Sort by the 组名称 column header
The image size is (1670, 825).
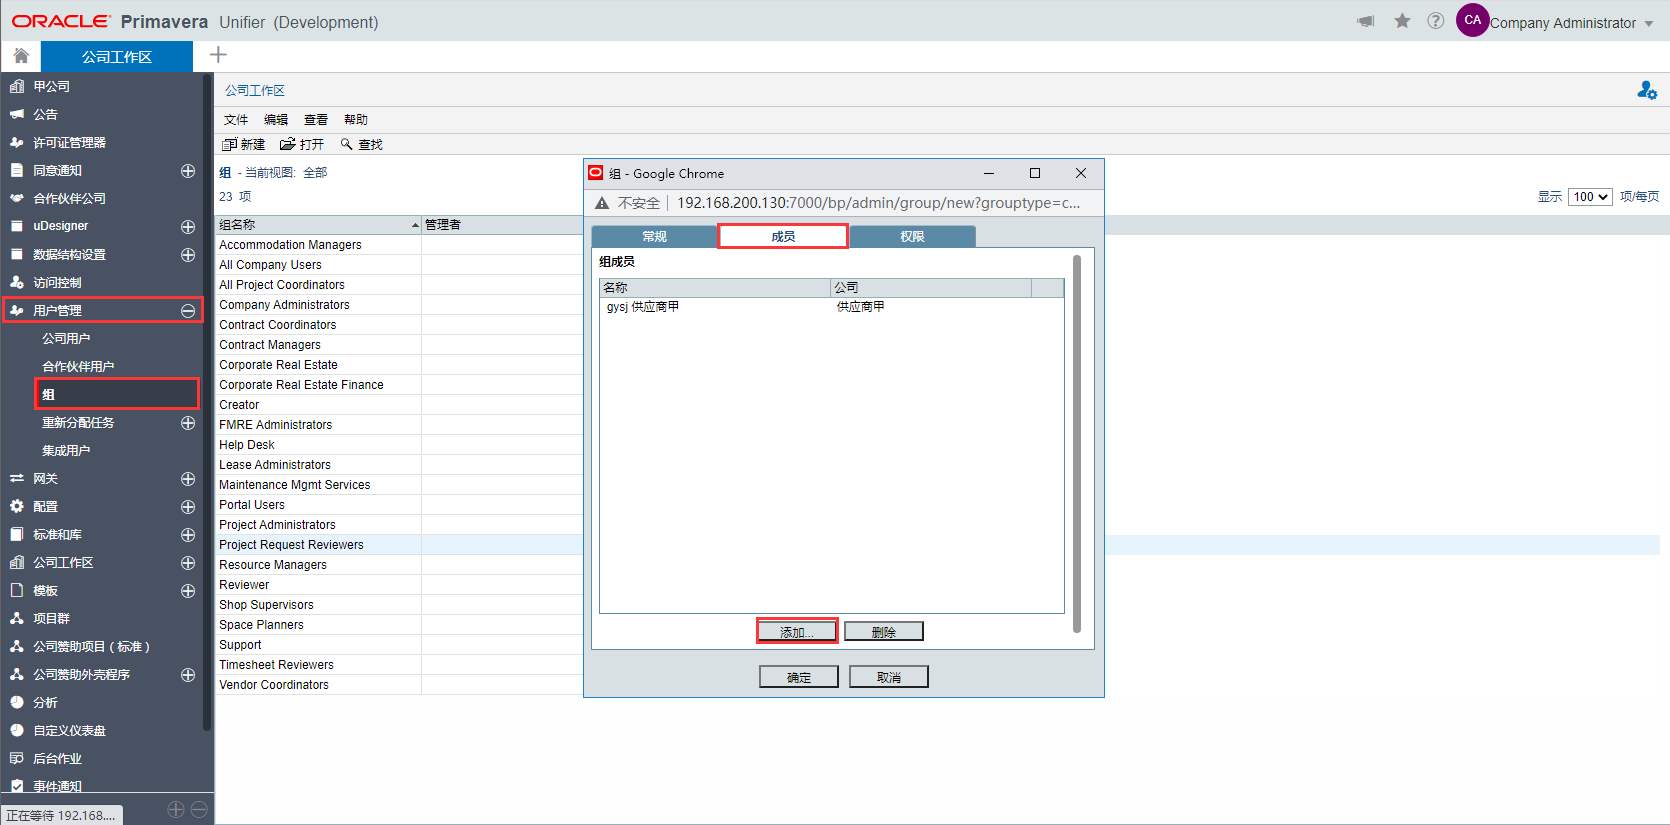point(318,225)
